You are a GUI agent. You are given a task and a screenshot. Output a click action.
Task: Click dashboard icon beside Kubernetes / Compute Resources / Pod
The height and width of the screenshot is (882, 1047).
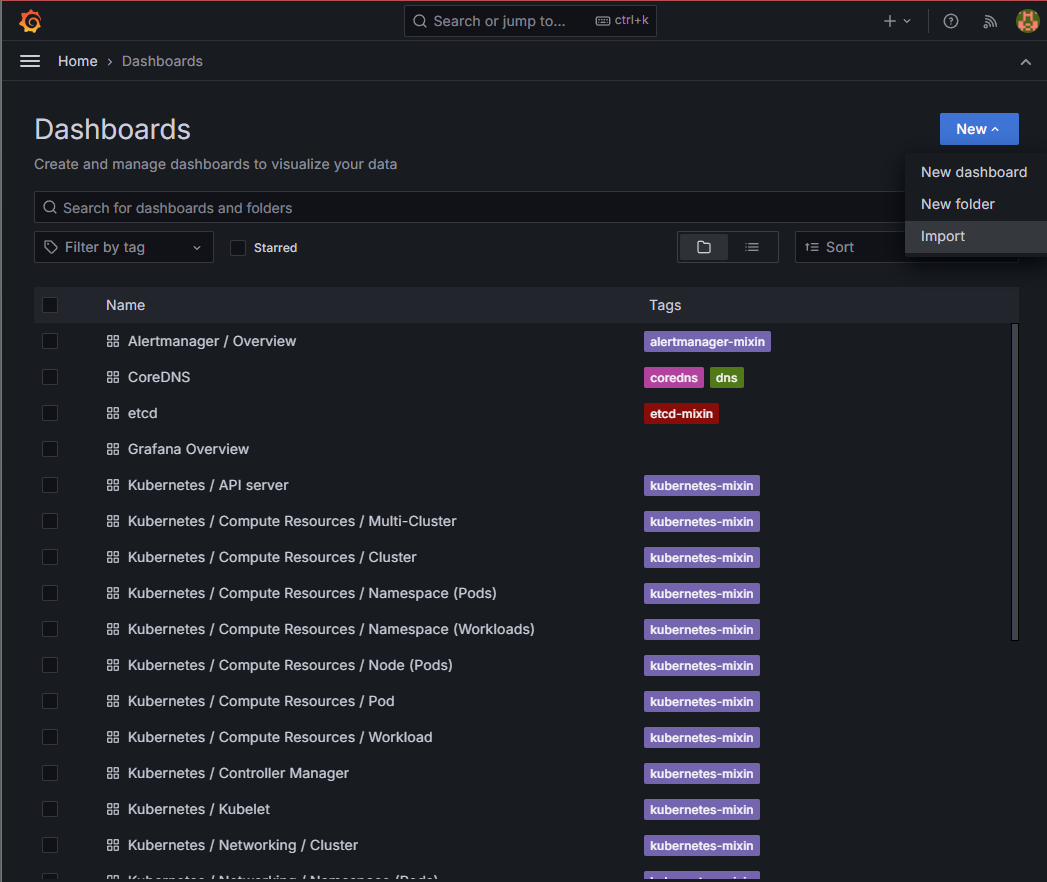(113, 701)
